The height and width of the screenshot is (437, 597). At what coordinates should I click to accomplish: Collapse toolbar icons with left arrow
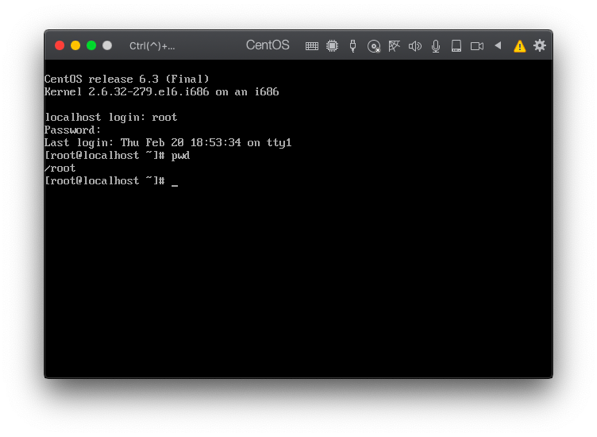[x=498, y=46]
